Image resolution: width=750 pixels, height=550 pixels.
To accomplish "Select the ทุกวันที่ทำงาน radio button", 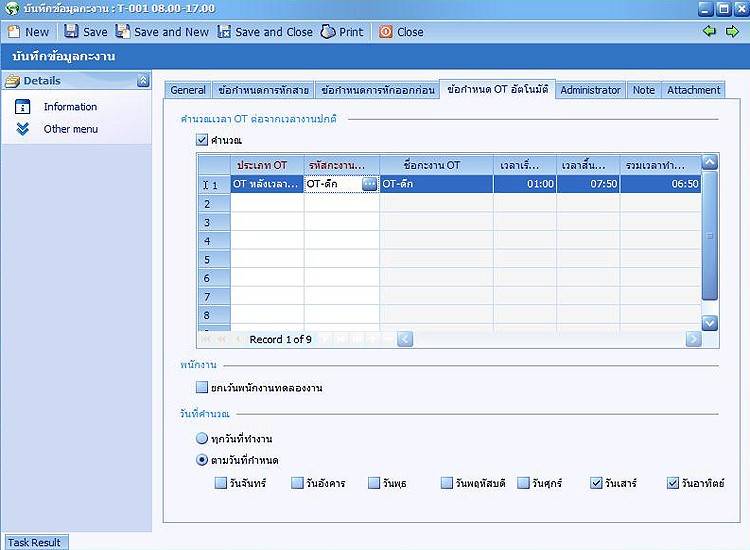I will 203,439.
